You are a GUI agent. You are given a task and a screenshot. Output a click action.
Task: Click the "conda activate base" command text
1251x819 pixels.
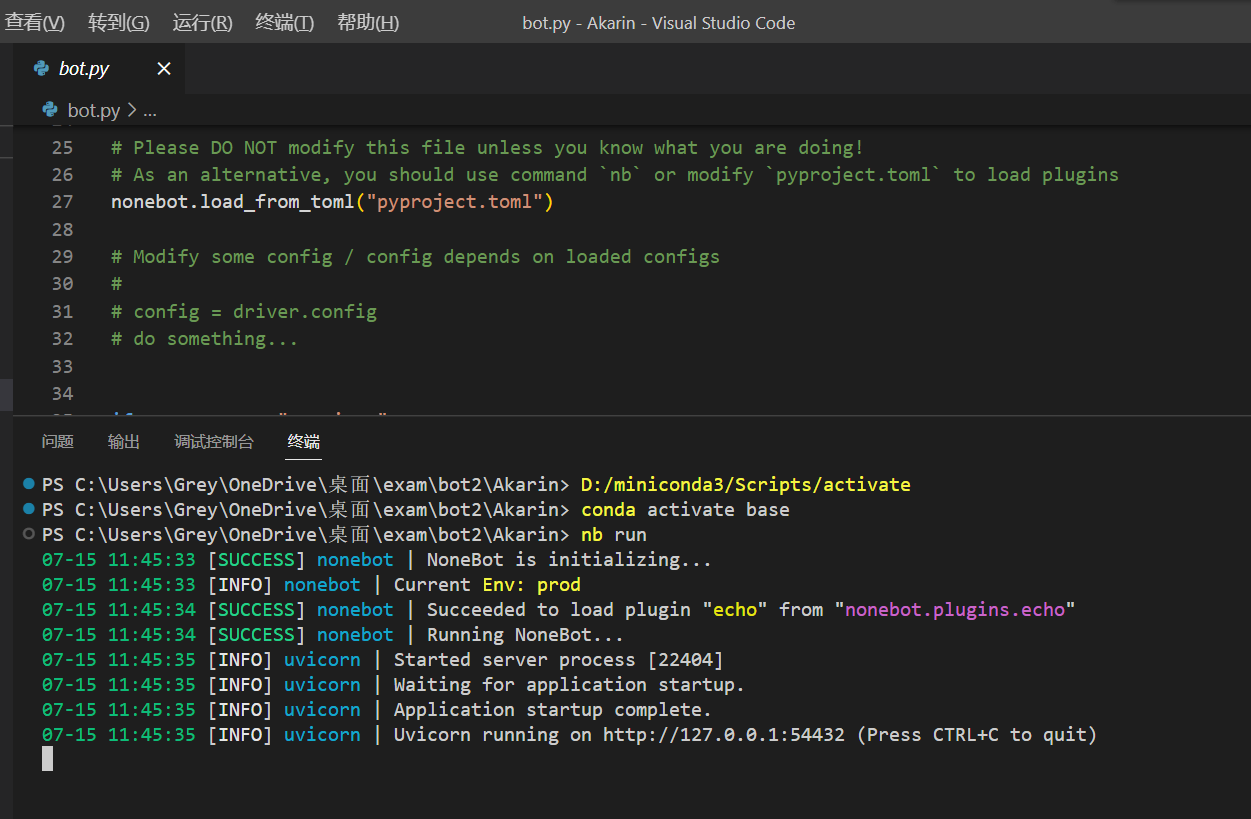pos(685,510)
